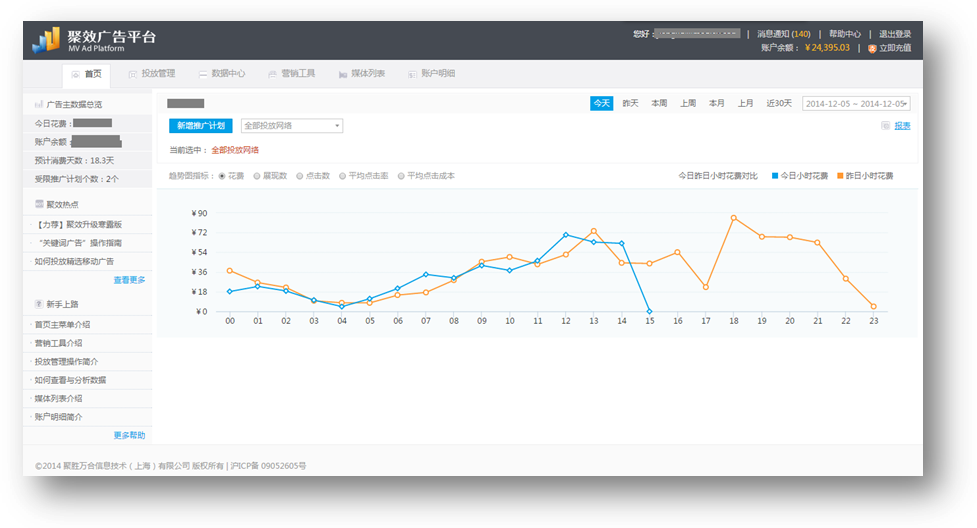Select the 本周 date filter
The width and height of the screenshot is (977, 528).
[x=659, y=103]
